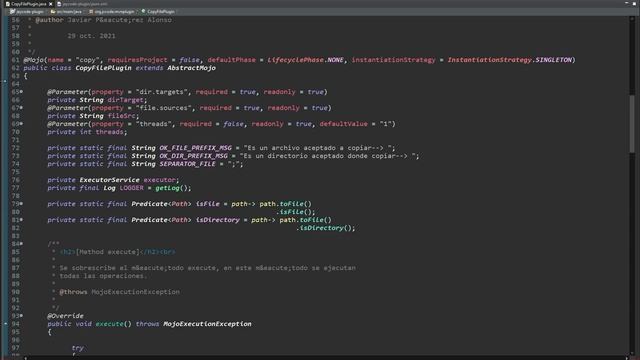The image size is (640, 360).
Task: Click the src/main/java breadcrumb folder
Action: tap(69, 11)
